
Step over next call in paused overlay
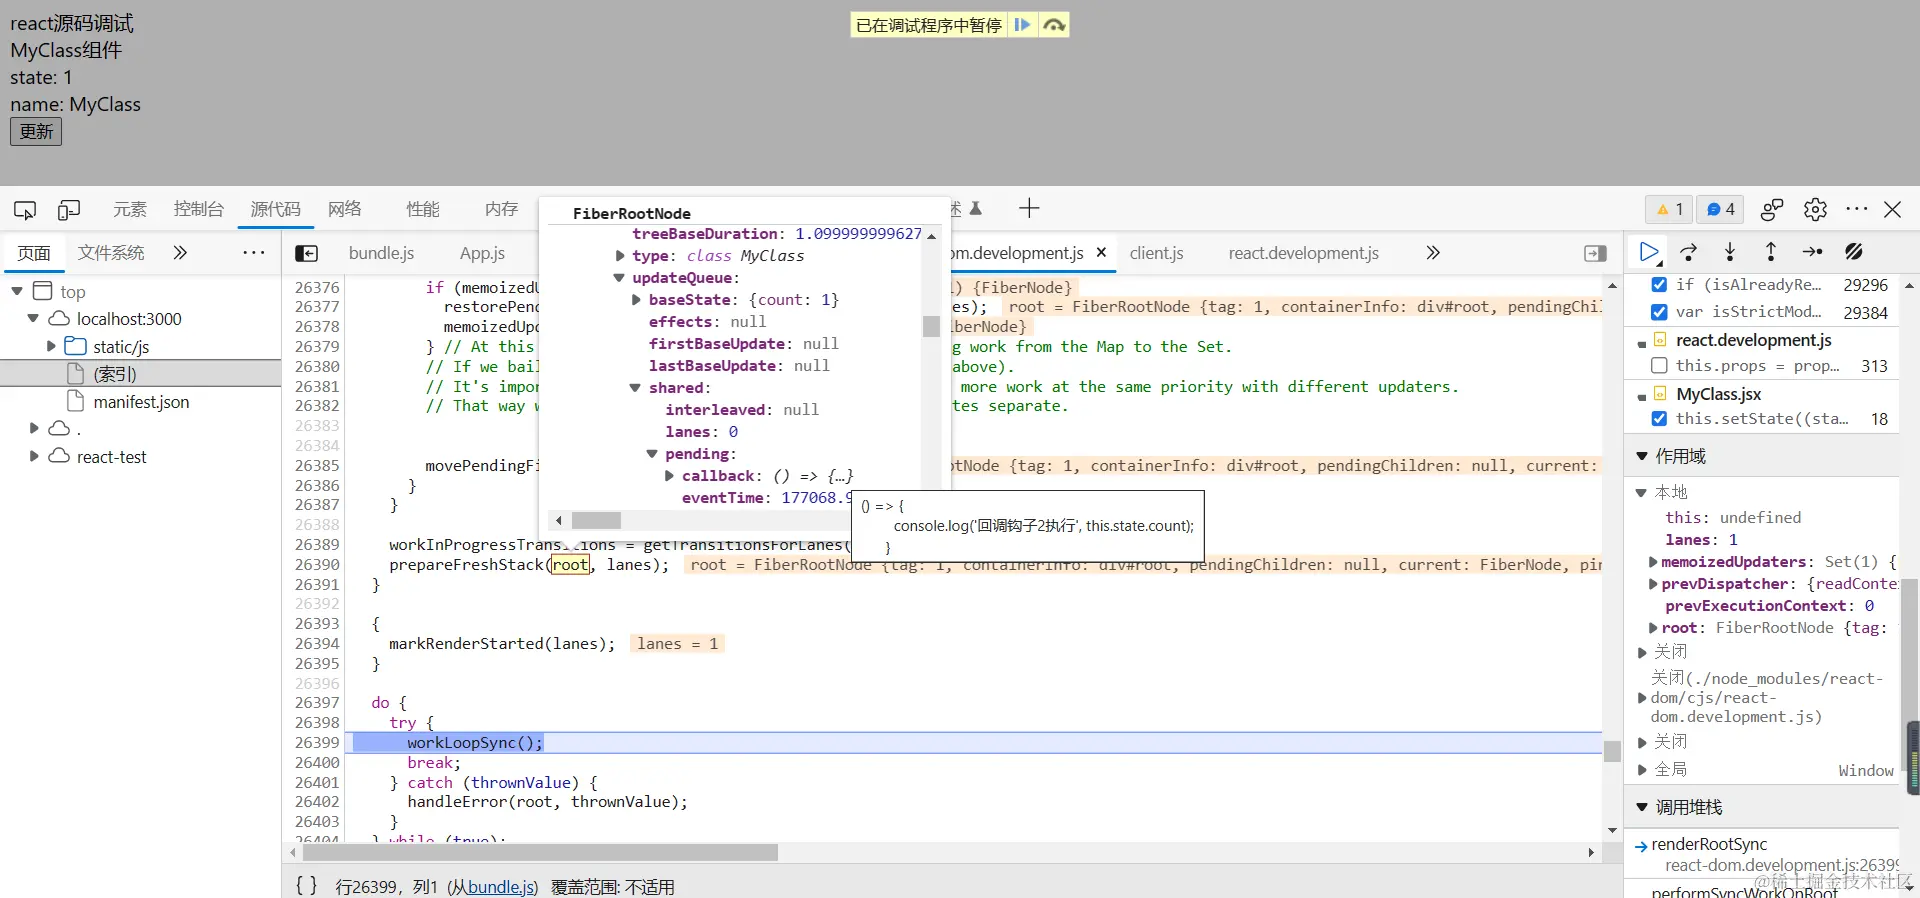click(1054, 25)
